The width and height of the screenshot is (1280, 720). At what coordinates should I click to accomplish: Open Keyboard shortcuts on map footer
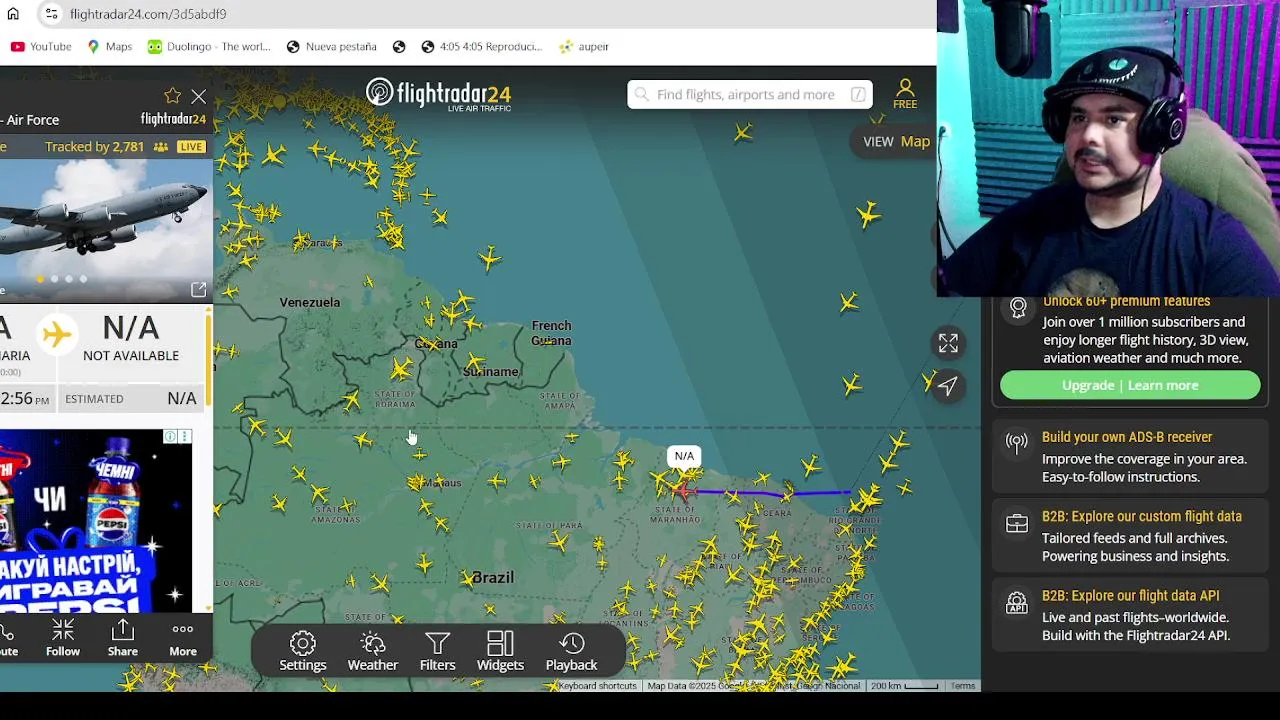[x=597, y=686]
